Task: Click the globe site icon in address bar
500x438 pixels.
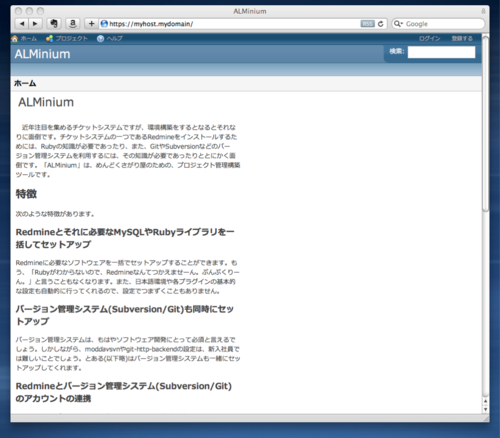Action: pos(104,24)
